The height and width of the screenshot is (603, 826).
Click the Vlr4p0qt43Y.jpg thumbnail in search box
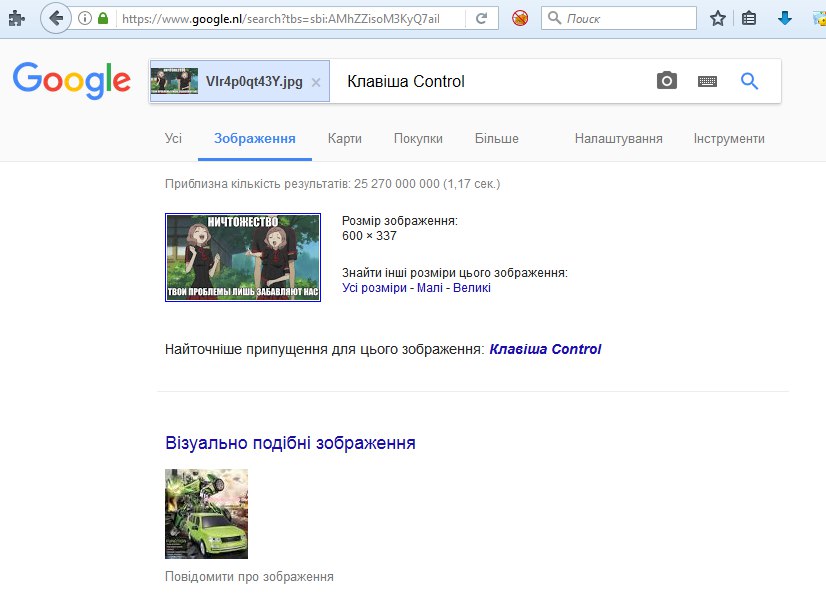click(174, 81)
